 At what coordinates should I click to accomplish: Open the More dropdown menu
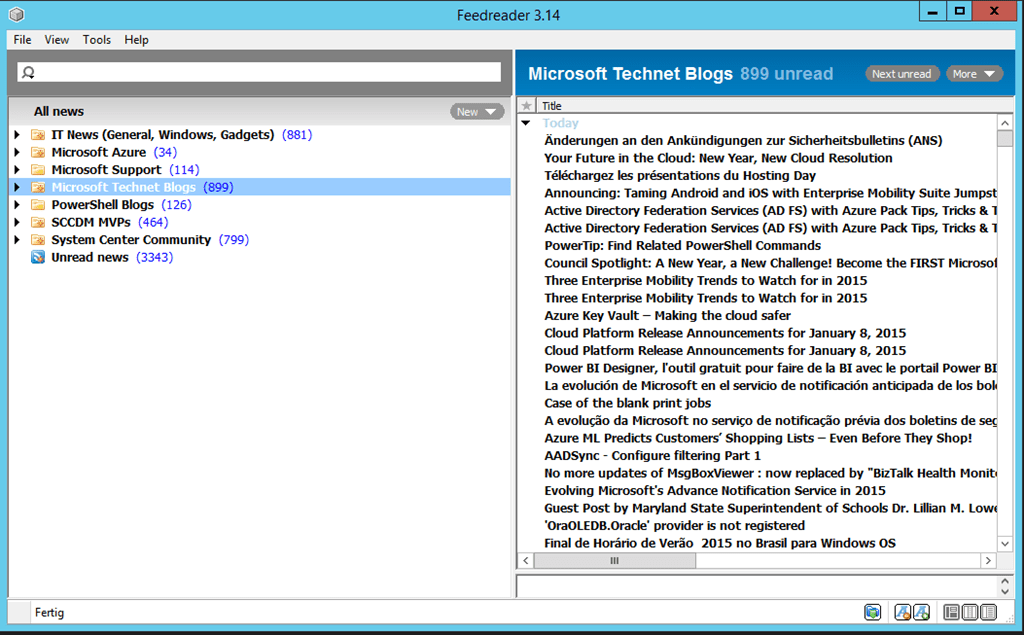974,74
